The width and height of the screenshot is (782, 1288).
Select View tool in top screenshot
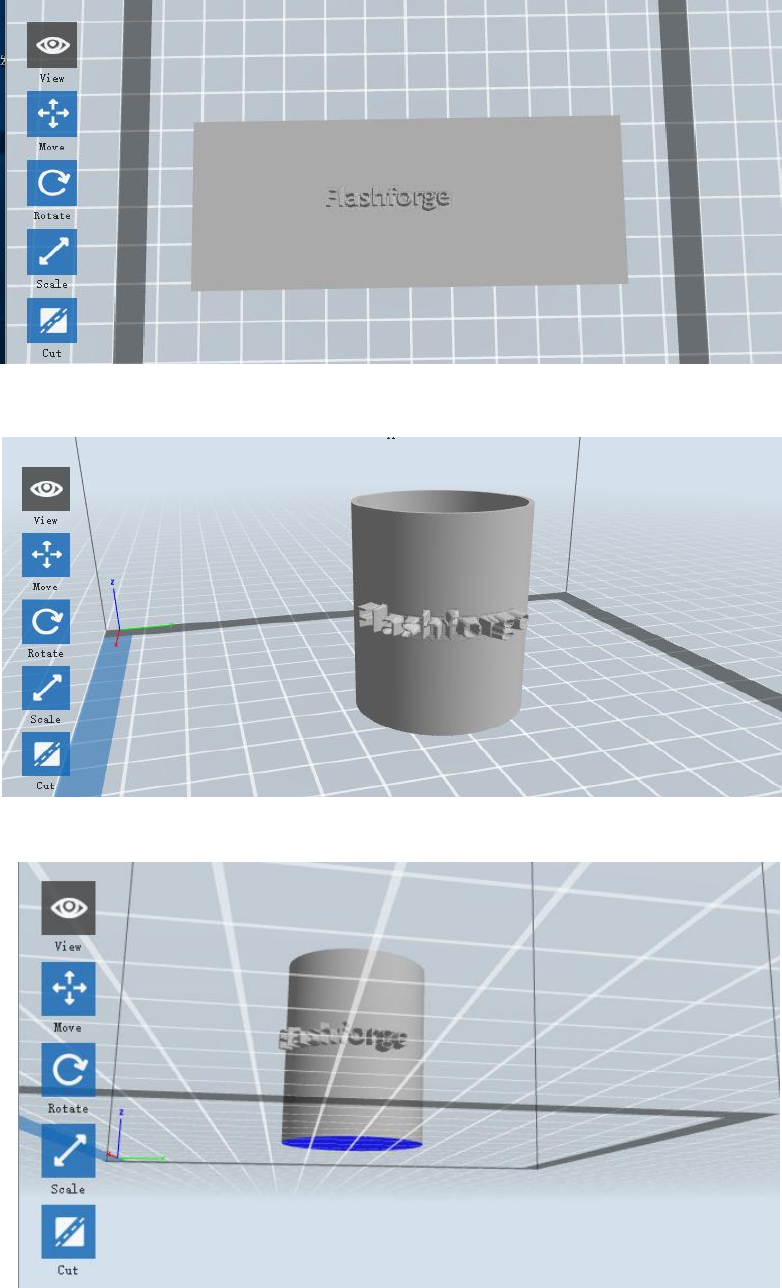click(52, 45)
